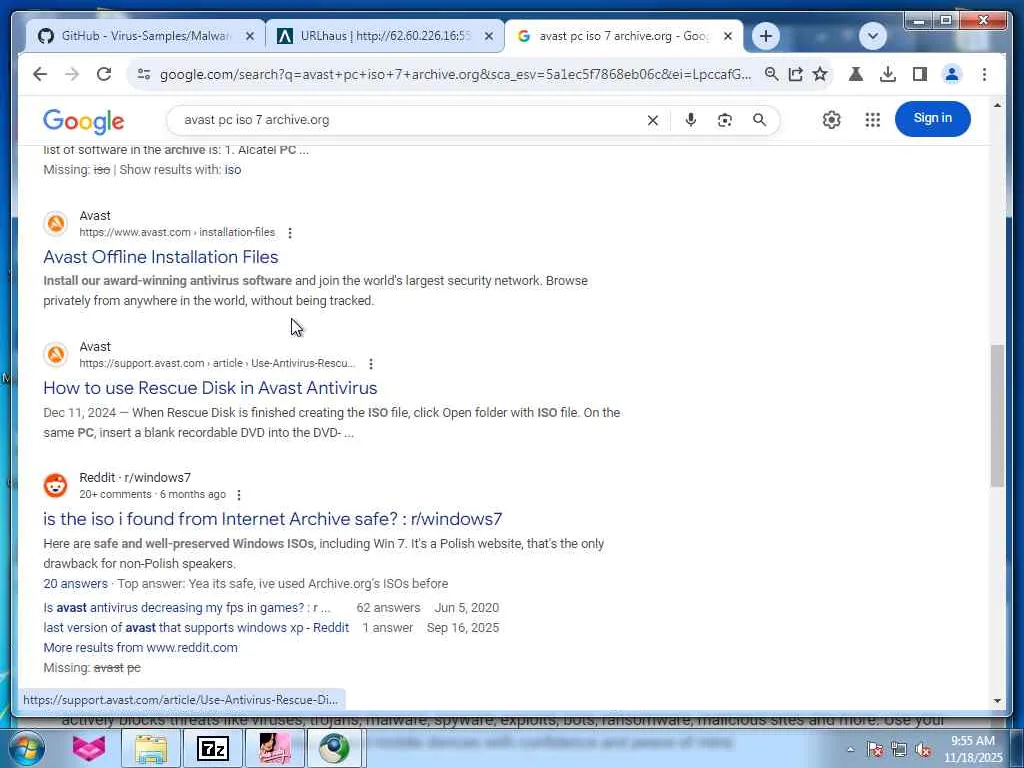Click the muted volume tray icon
The width and height of the screenshot is (1024, 768).
(x=923, y=750)
